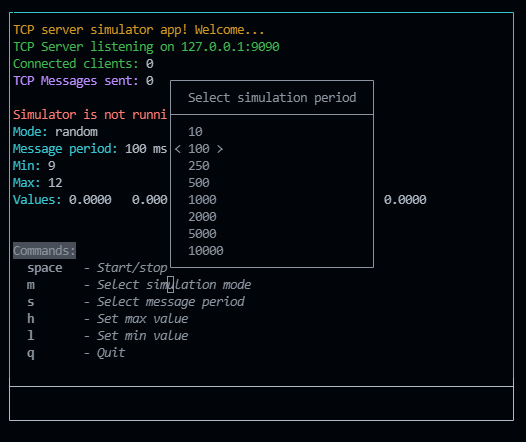Click the left angle bracket beside 100
Screen dimensions: 526x442
[178, 149]
